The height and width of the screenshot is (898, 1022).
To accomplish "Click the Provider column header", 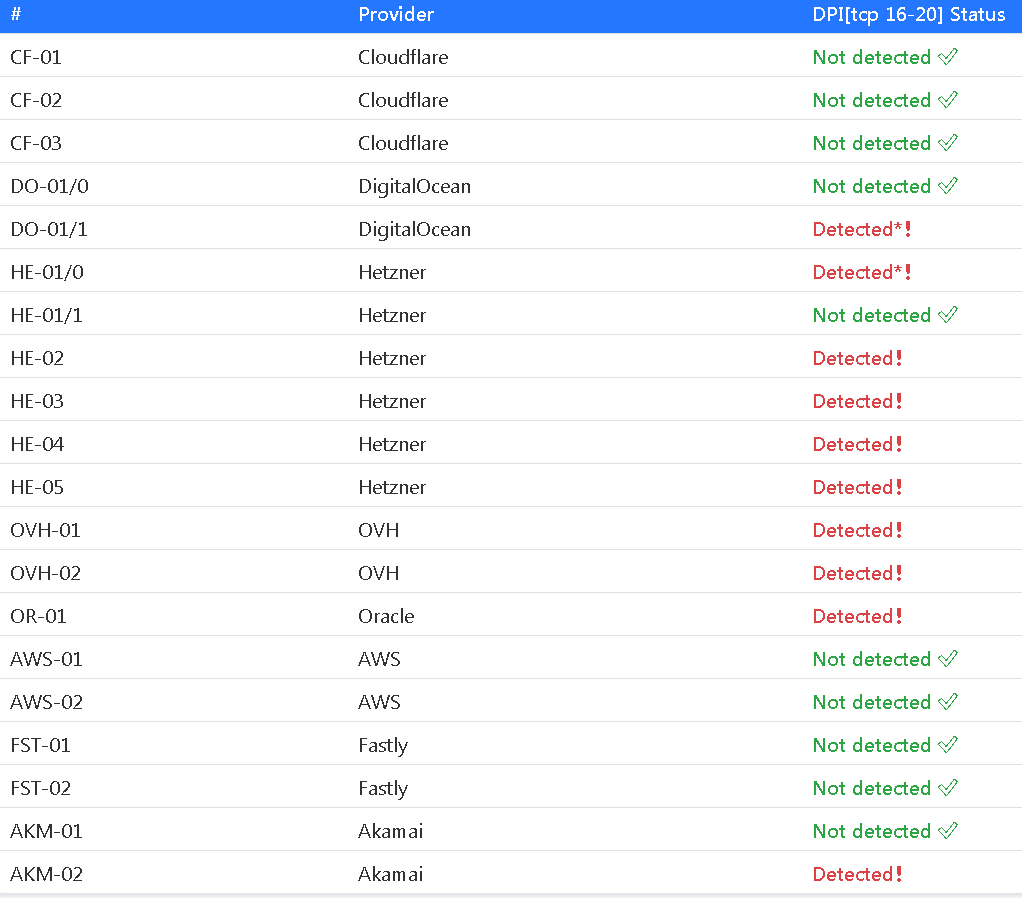I will coord(396,15).
